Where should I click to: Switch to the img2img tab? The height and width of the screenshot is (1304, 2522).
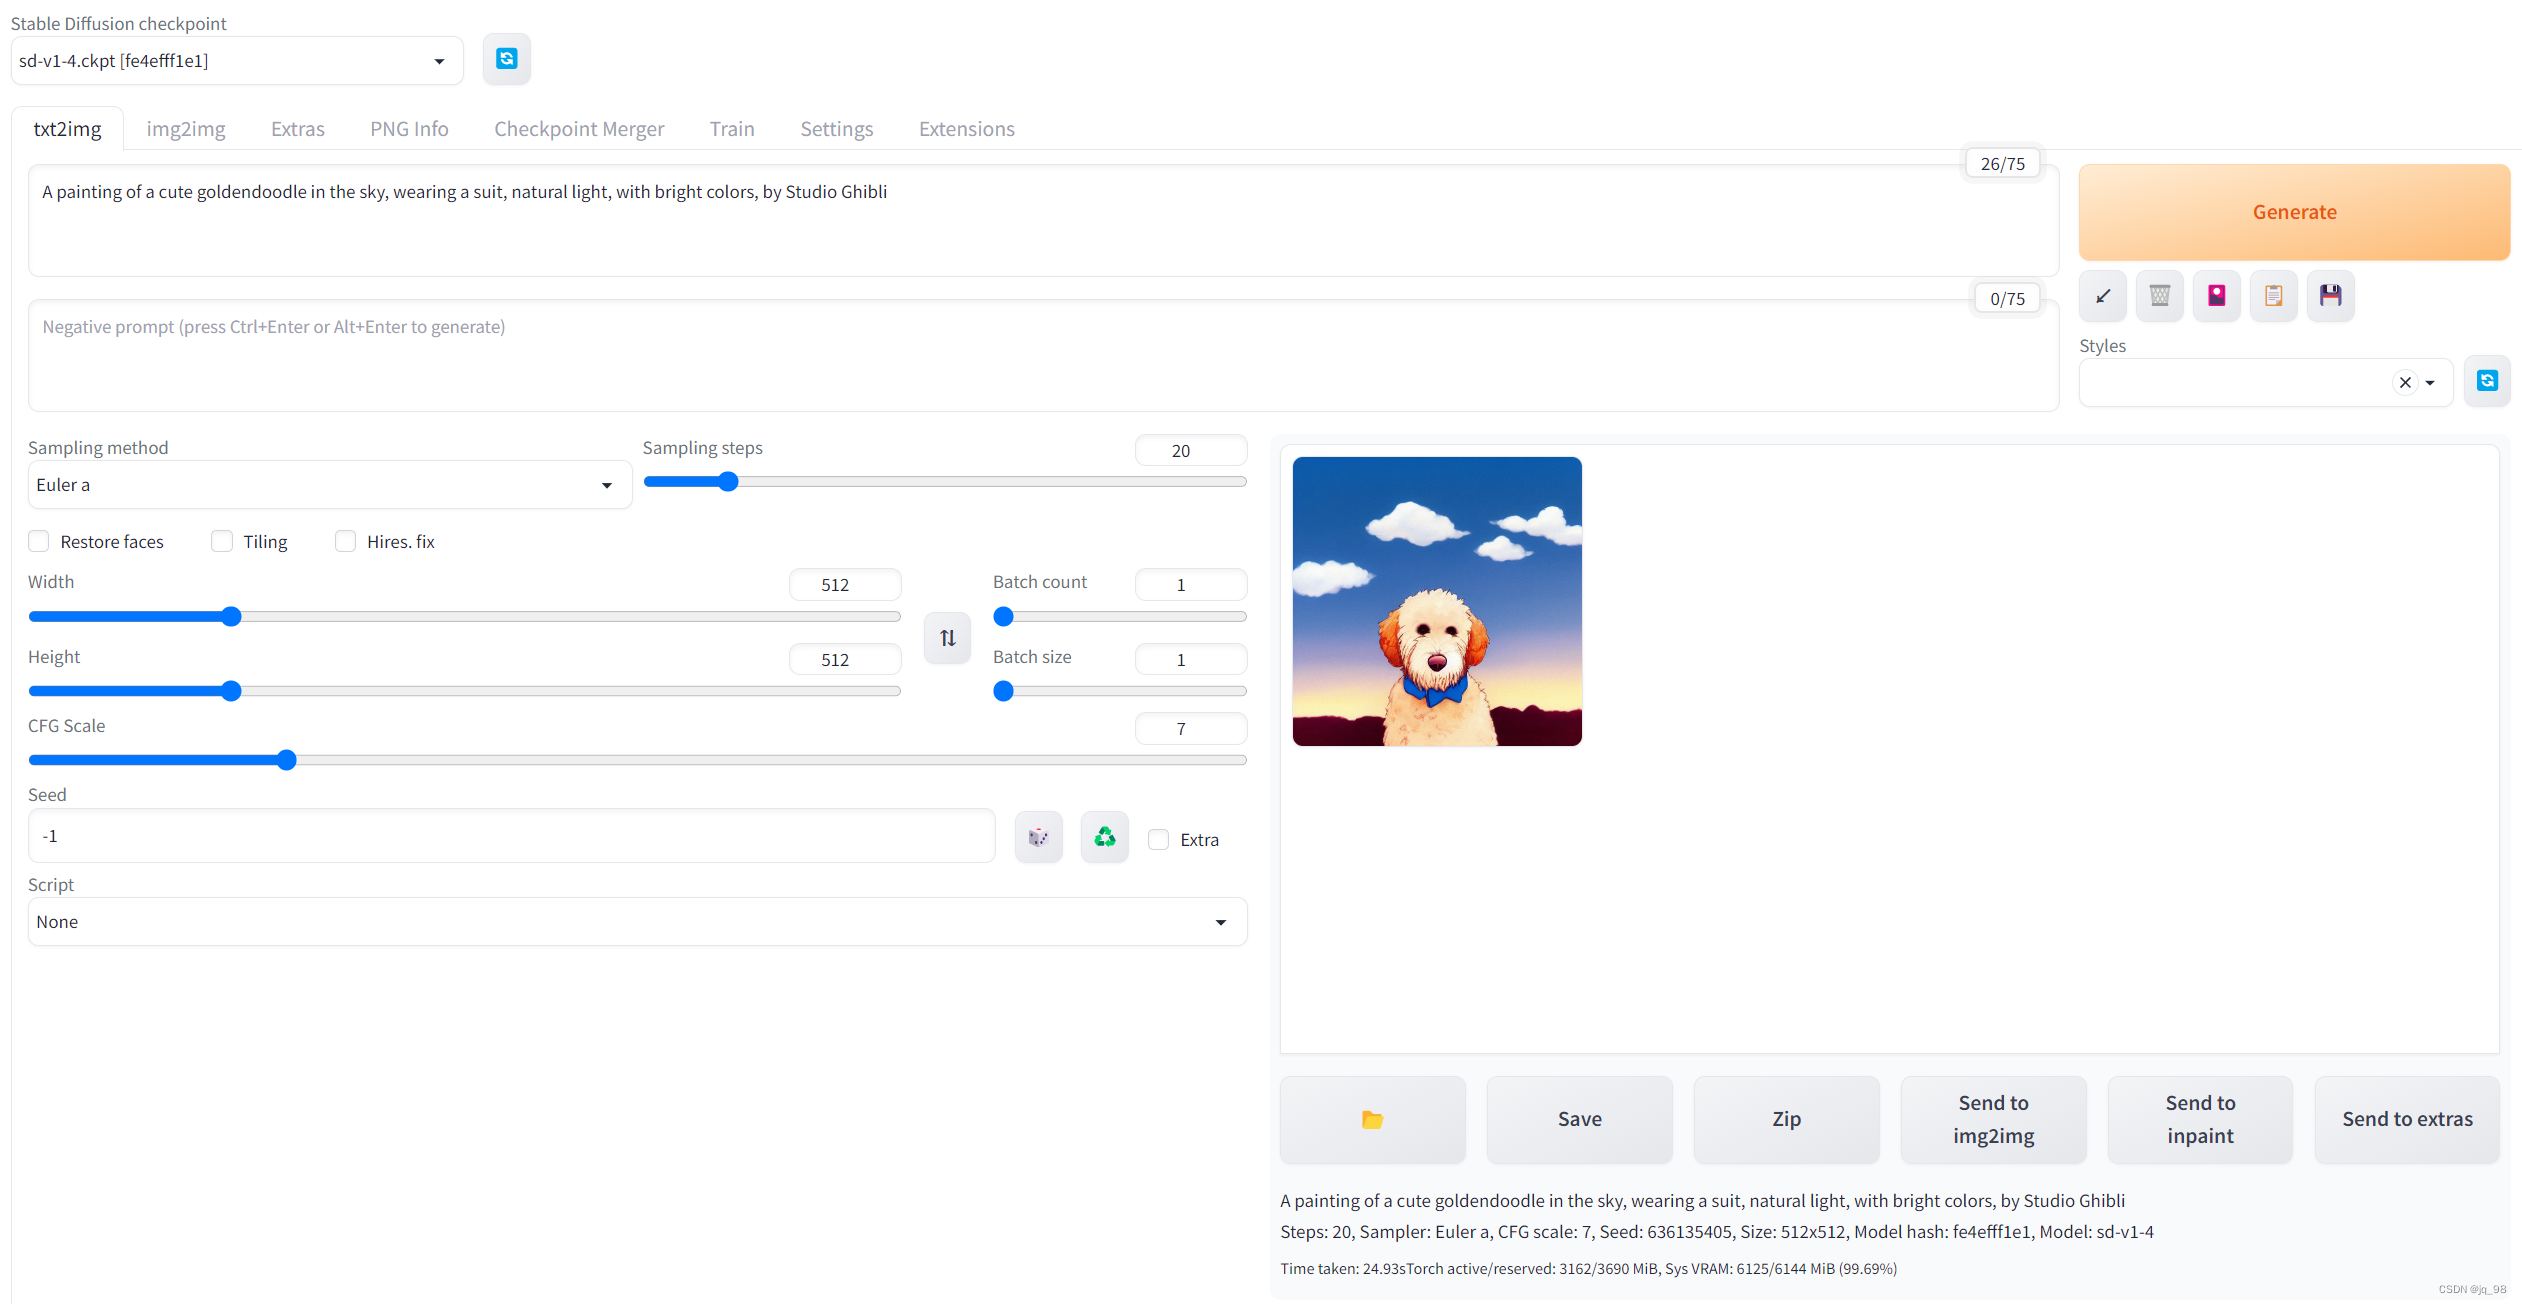(x=186, y=129)
